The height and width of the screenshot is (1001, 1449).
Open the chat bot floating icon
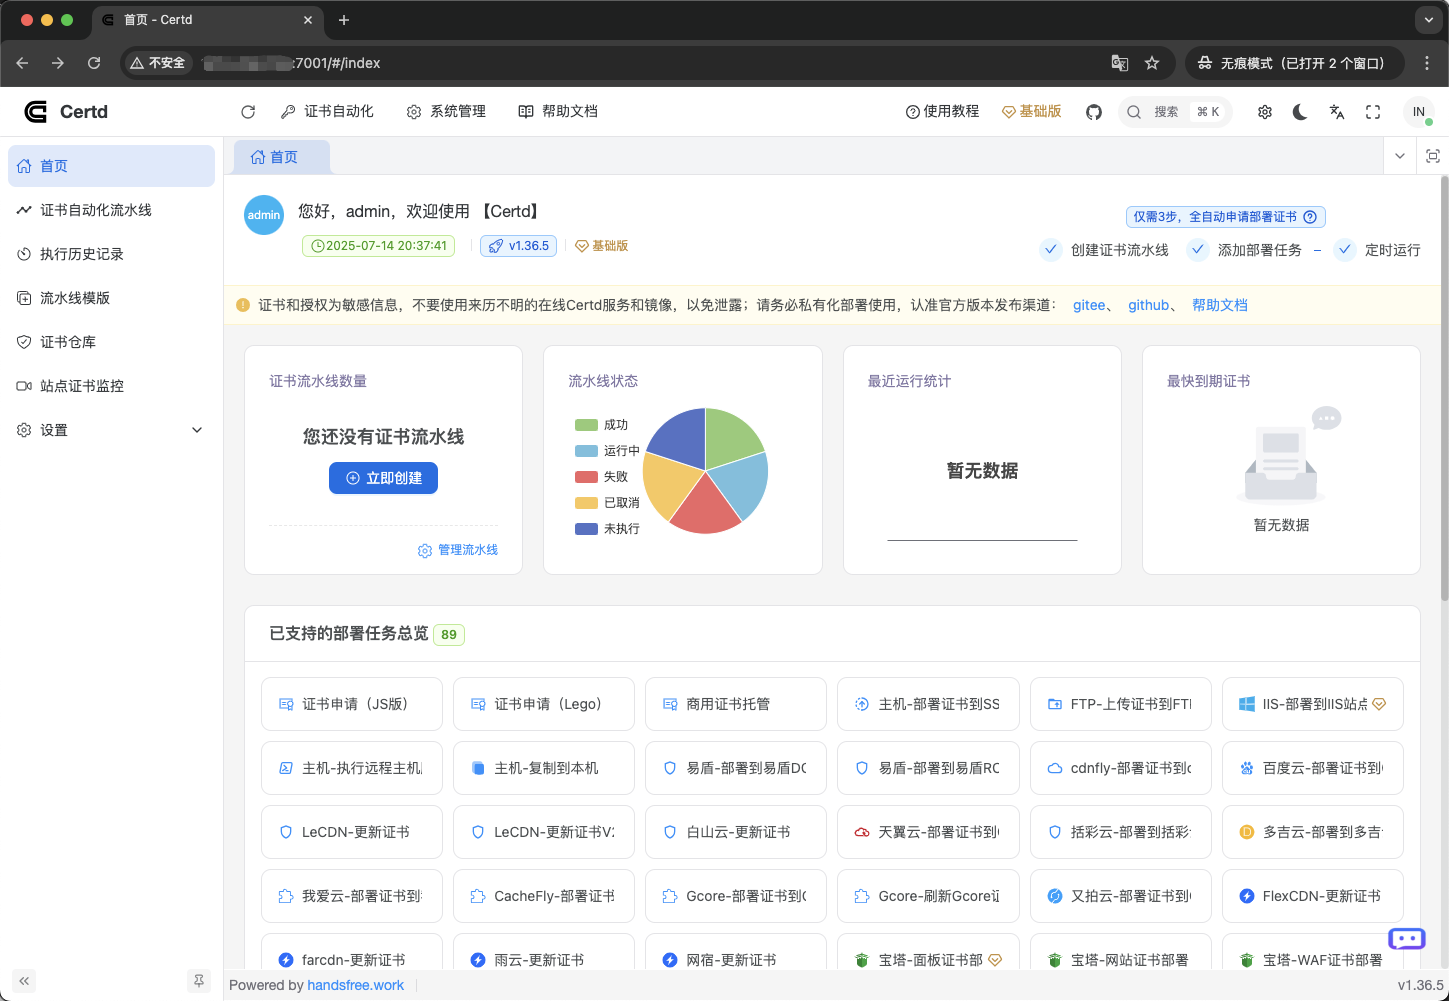click(x=1406, y=939)
